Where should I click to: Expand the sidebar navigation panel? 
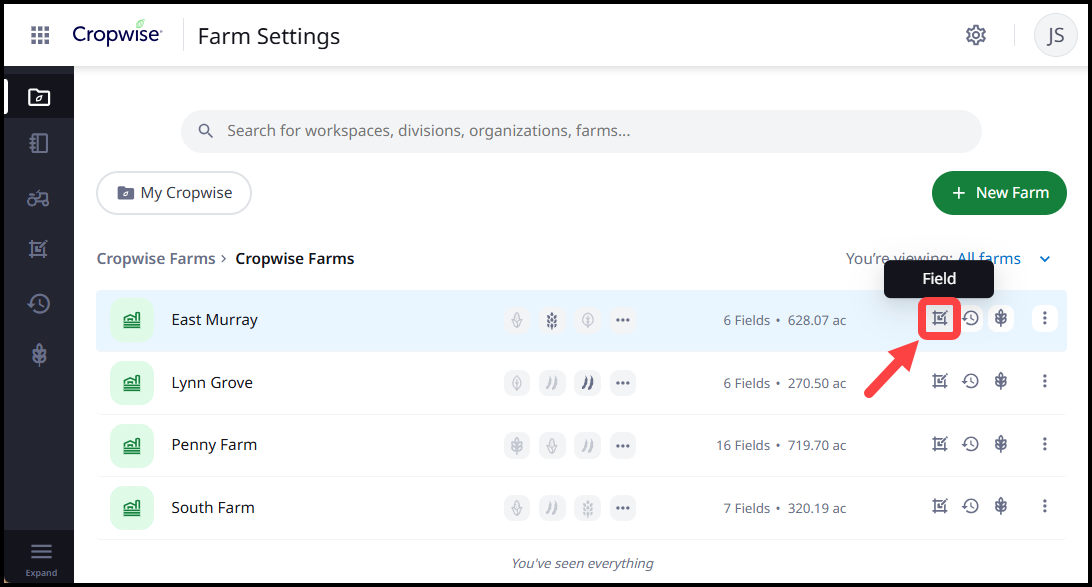pos(40,558)
